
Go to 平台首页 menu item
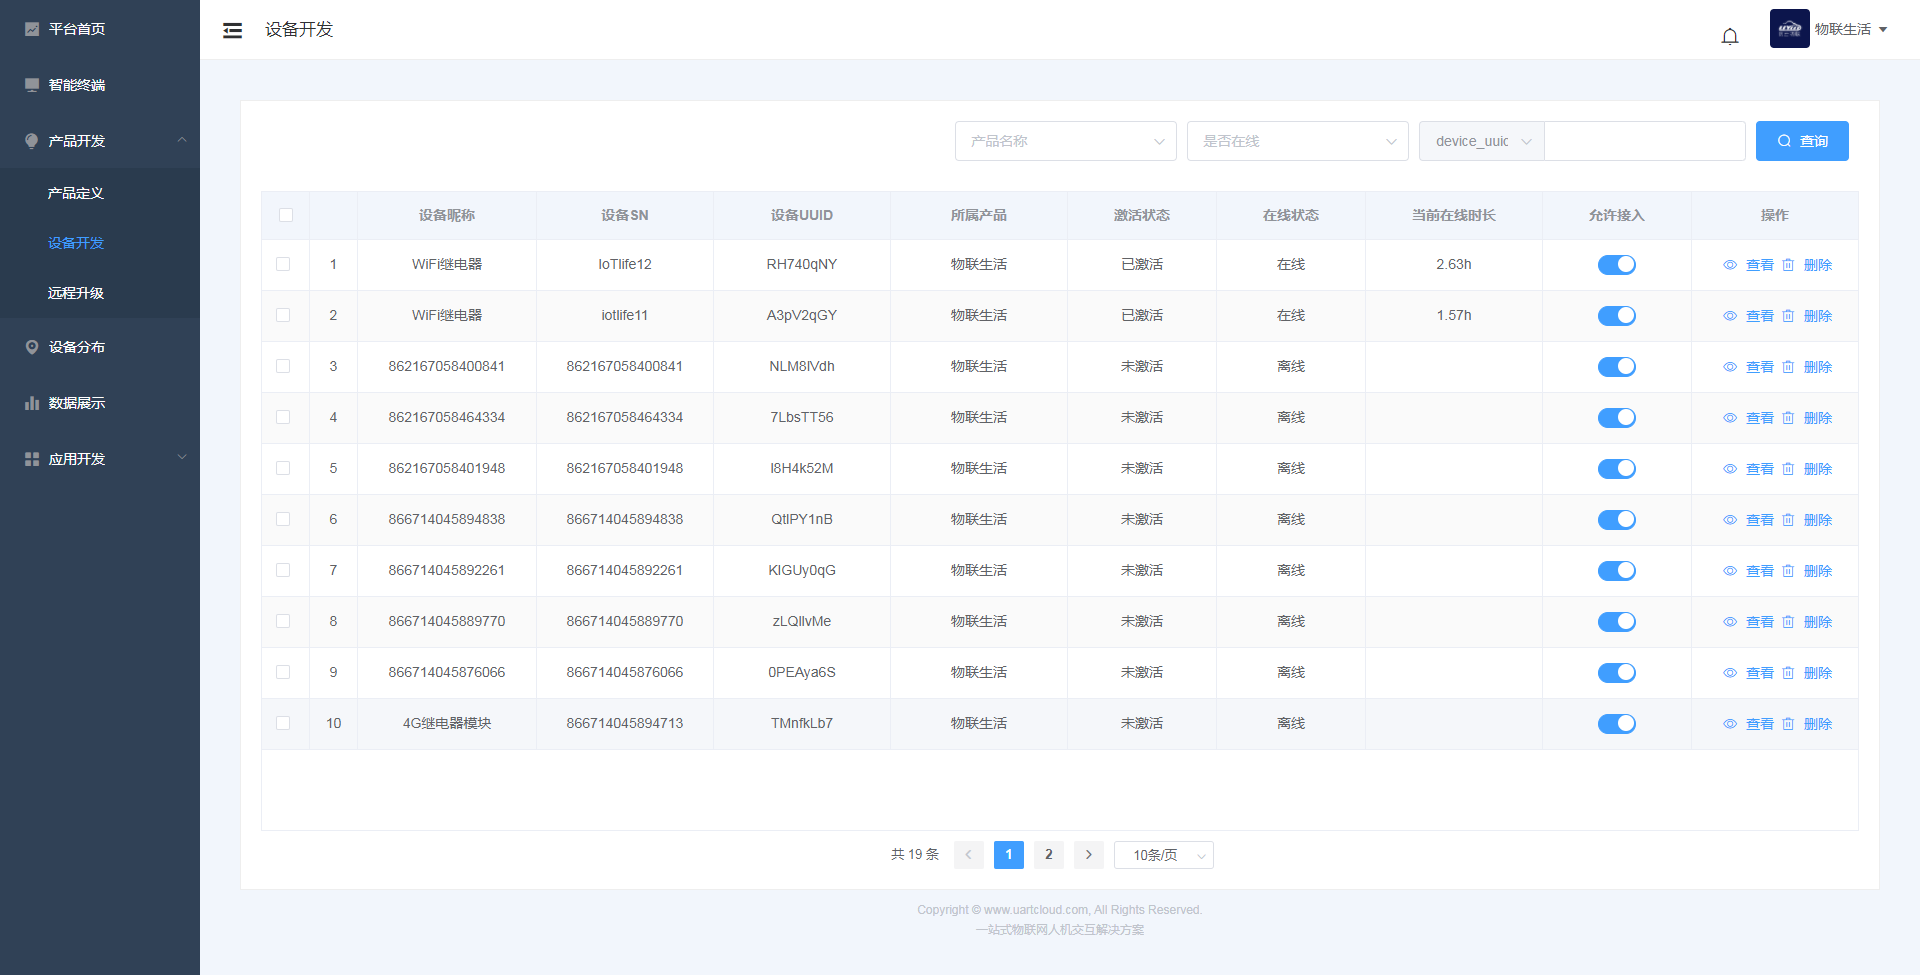click(x=100, y=29)
